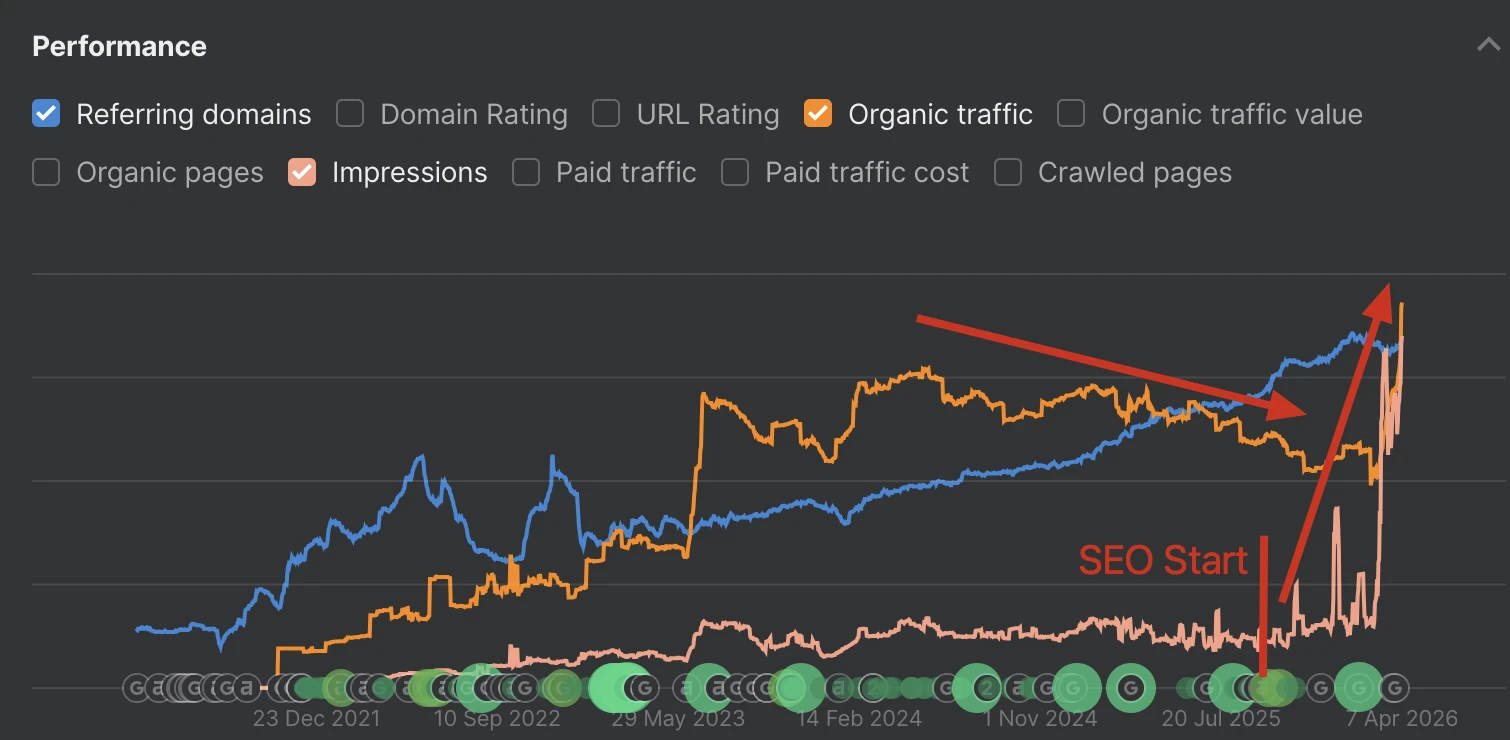1510x740 pixels.
Task: Uncheck the Referring domains checkbox
Action: coord(46,114)
